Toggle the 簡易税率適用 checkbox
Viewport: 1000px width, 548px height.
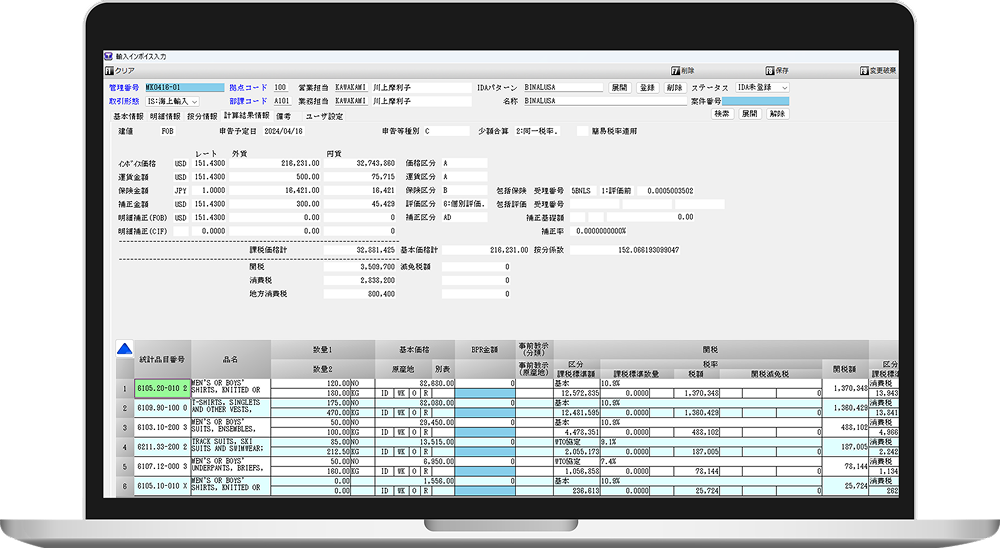pos(582,131)
